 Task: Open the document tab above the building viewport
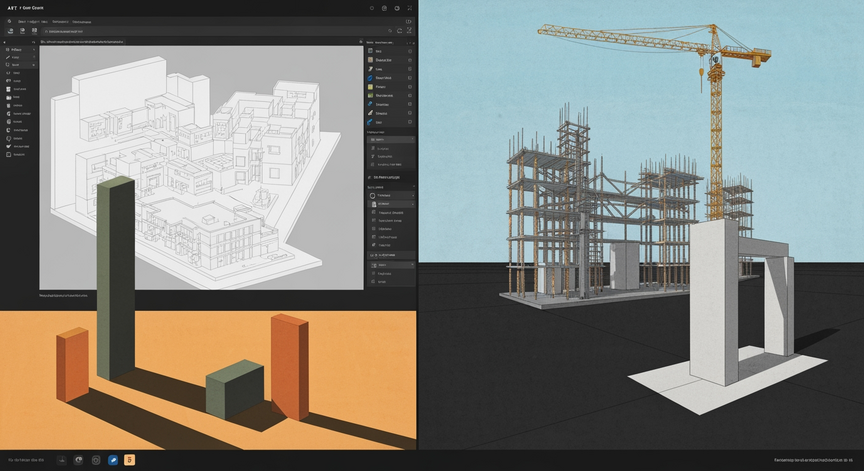click(x=83, y=42)
